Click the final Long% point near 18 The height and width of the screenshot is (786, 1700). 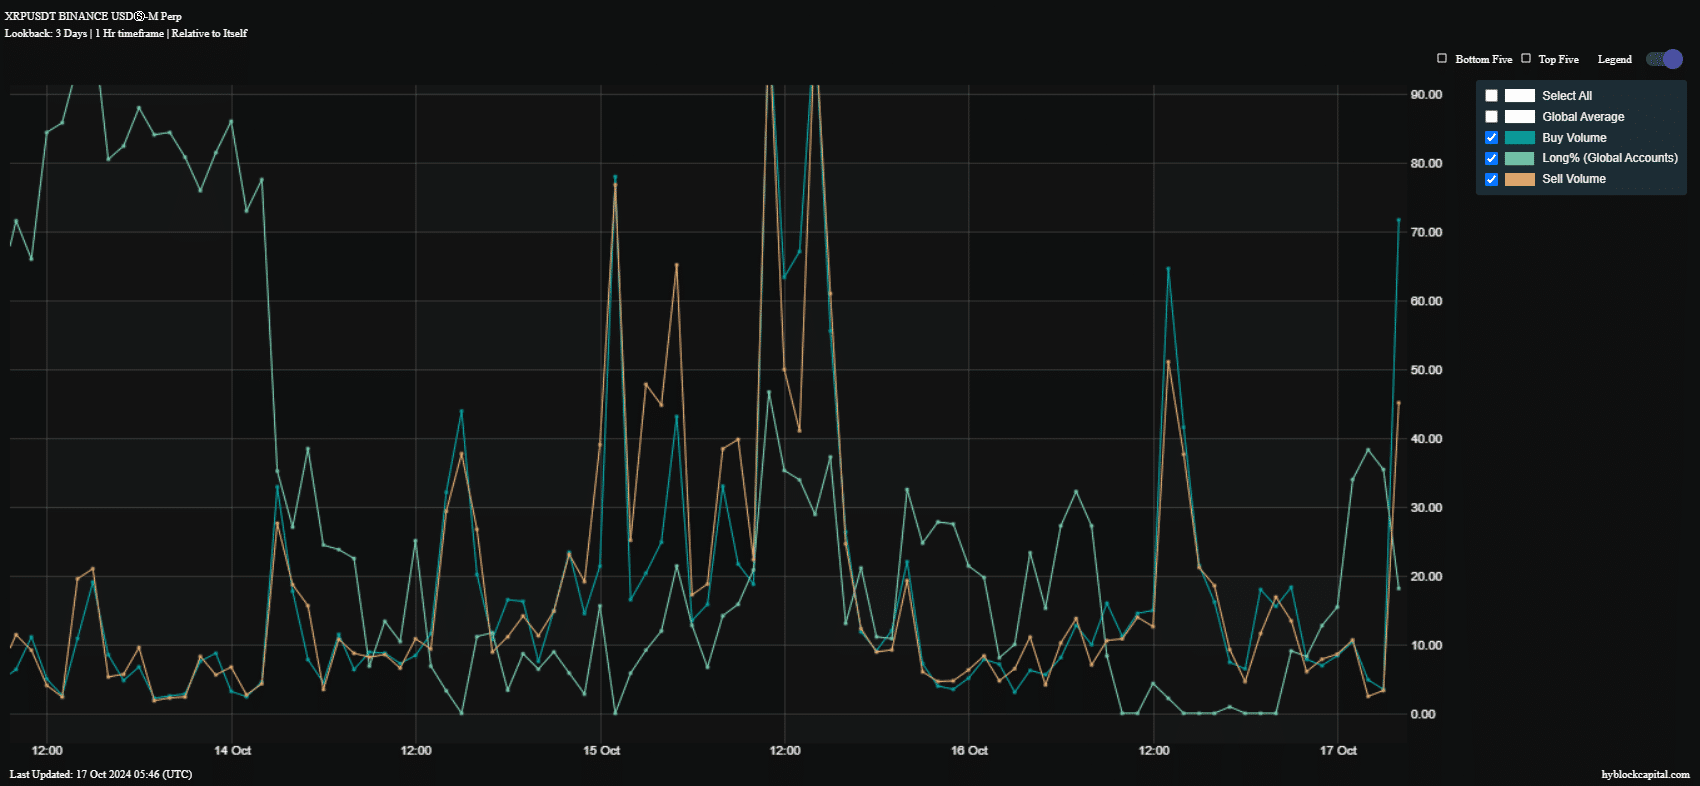pyautogui.click(x=1399, y=588)
